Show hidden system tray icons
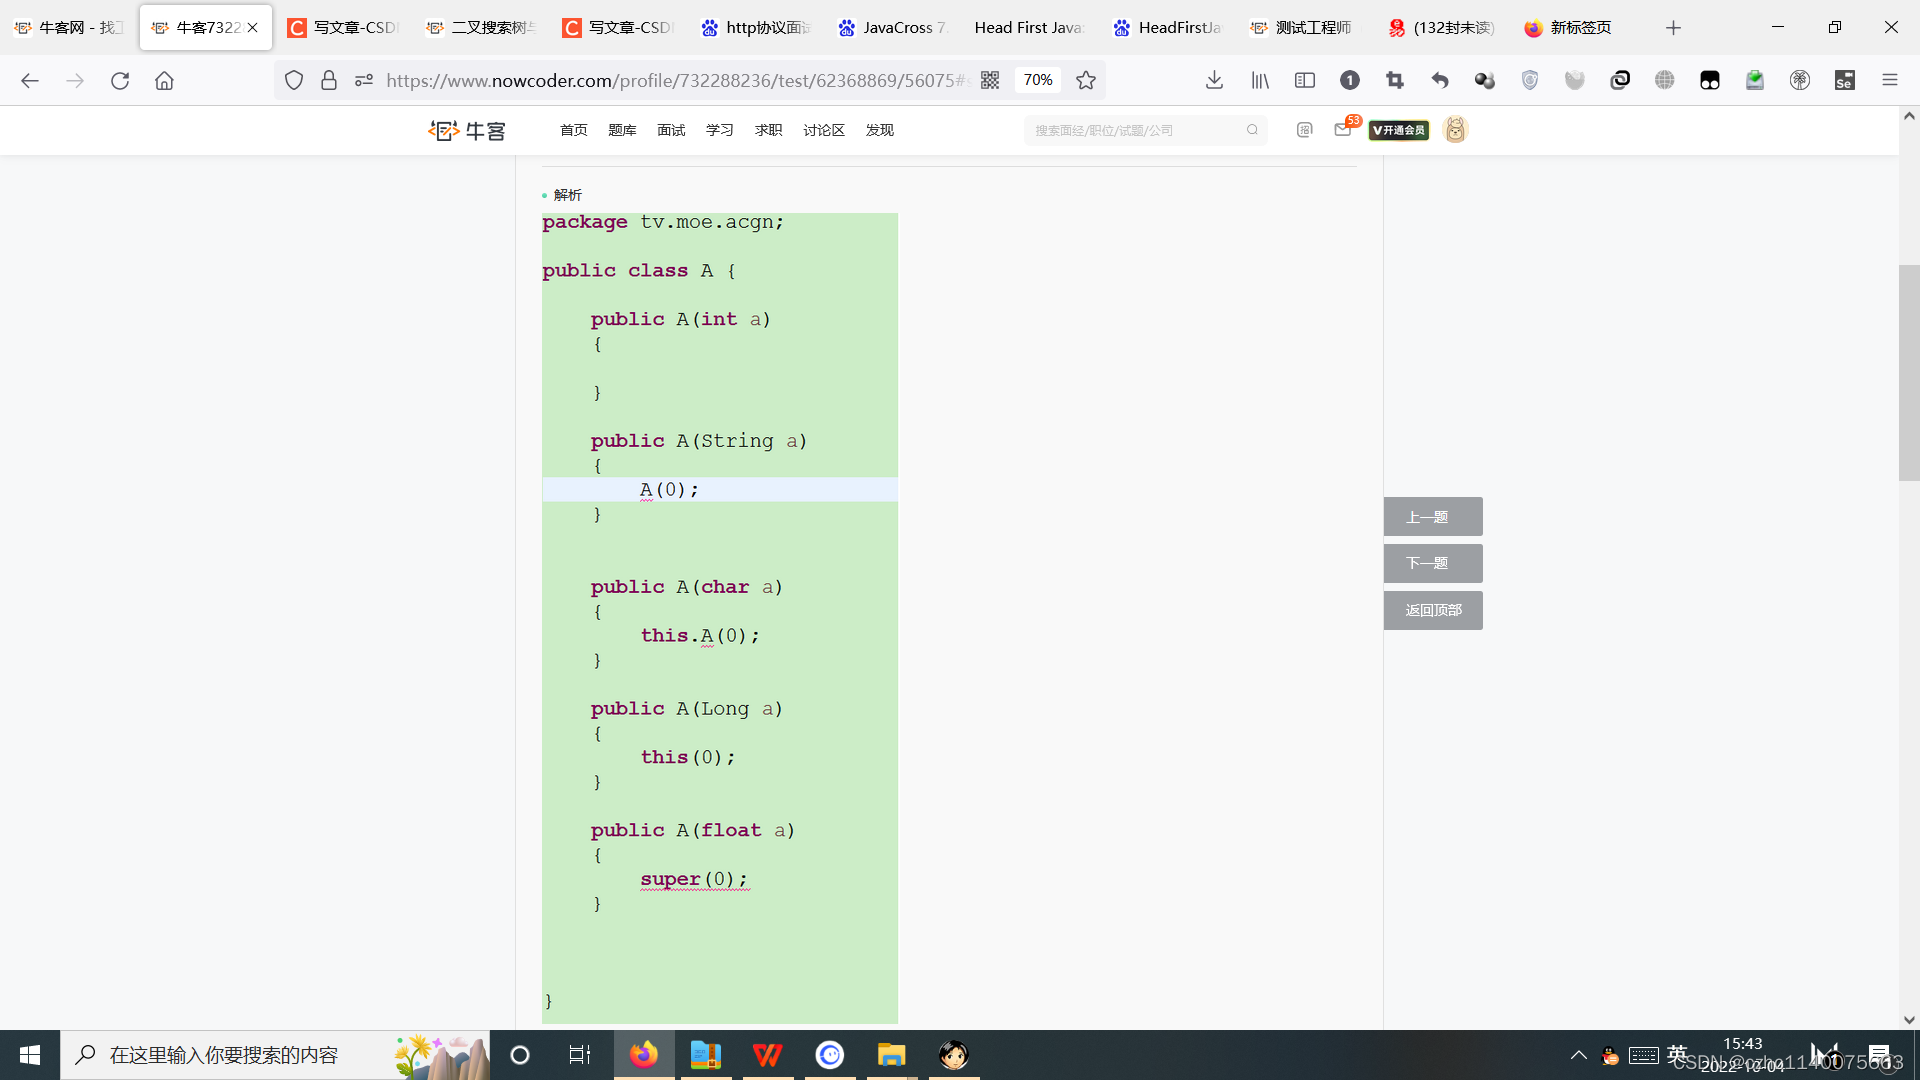This screenshot has height=1080, width=1920. click(x=1578, y=1055)
